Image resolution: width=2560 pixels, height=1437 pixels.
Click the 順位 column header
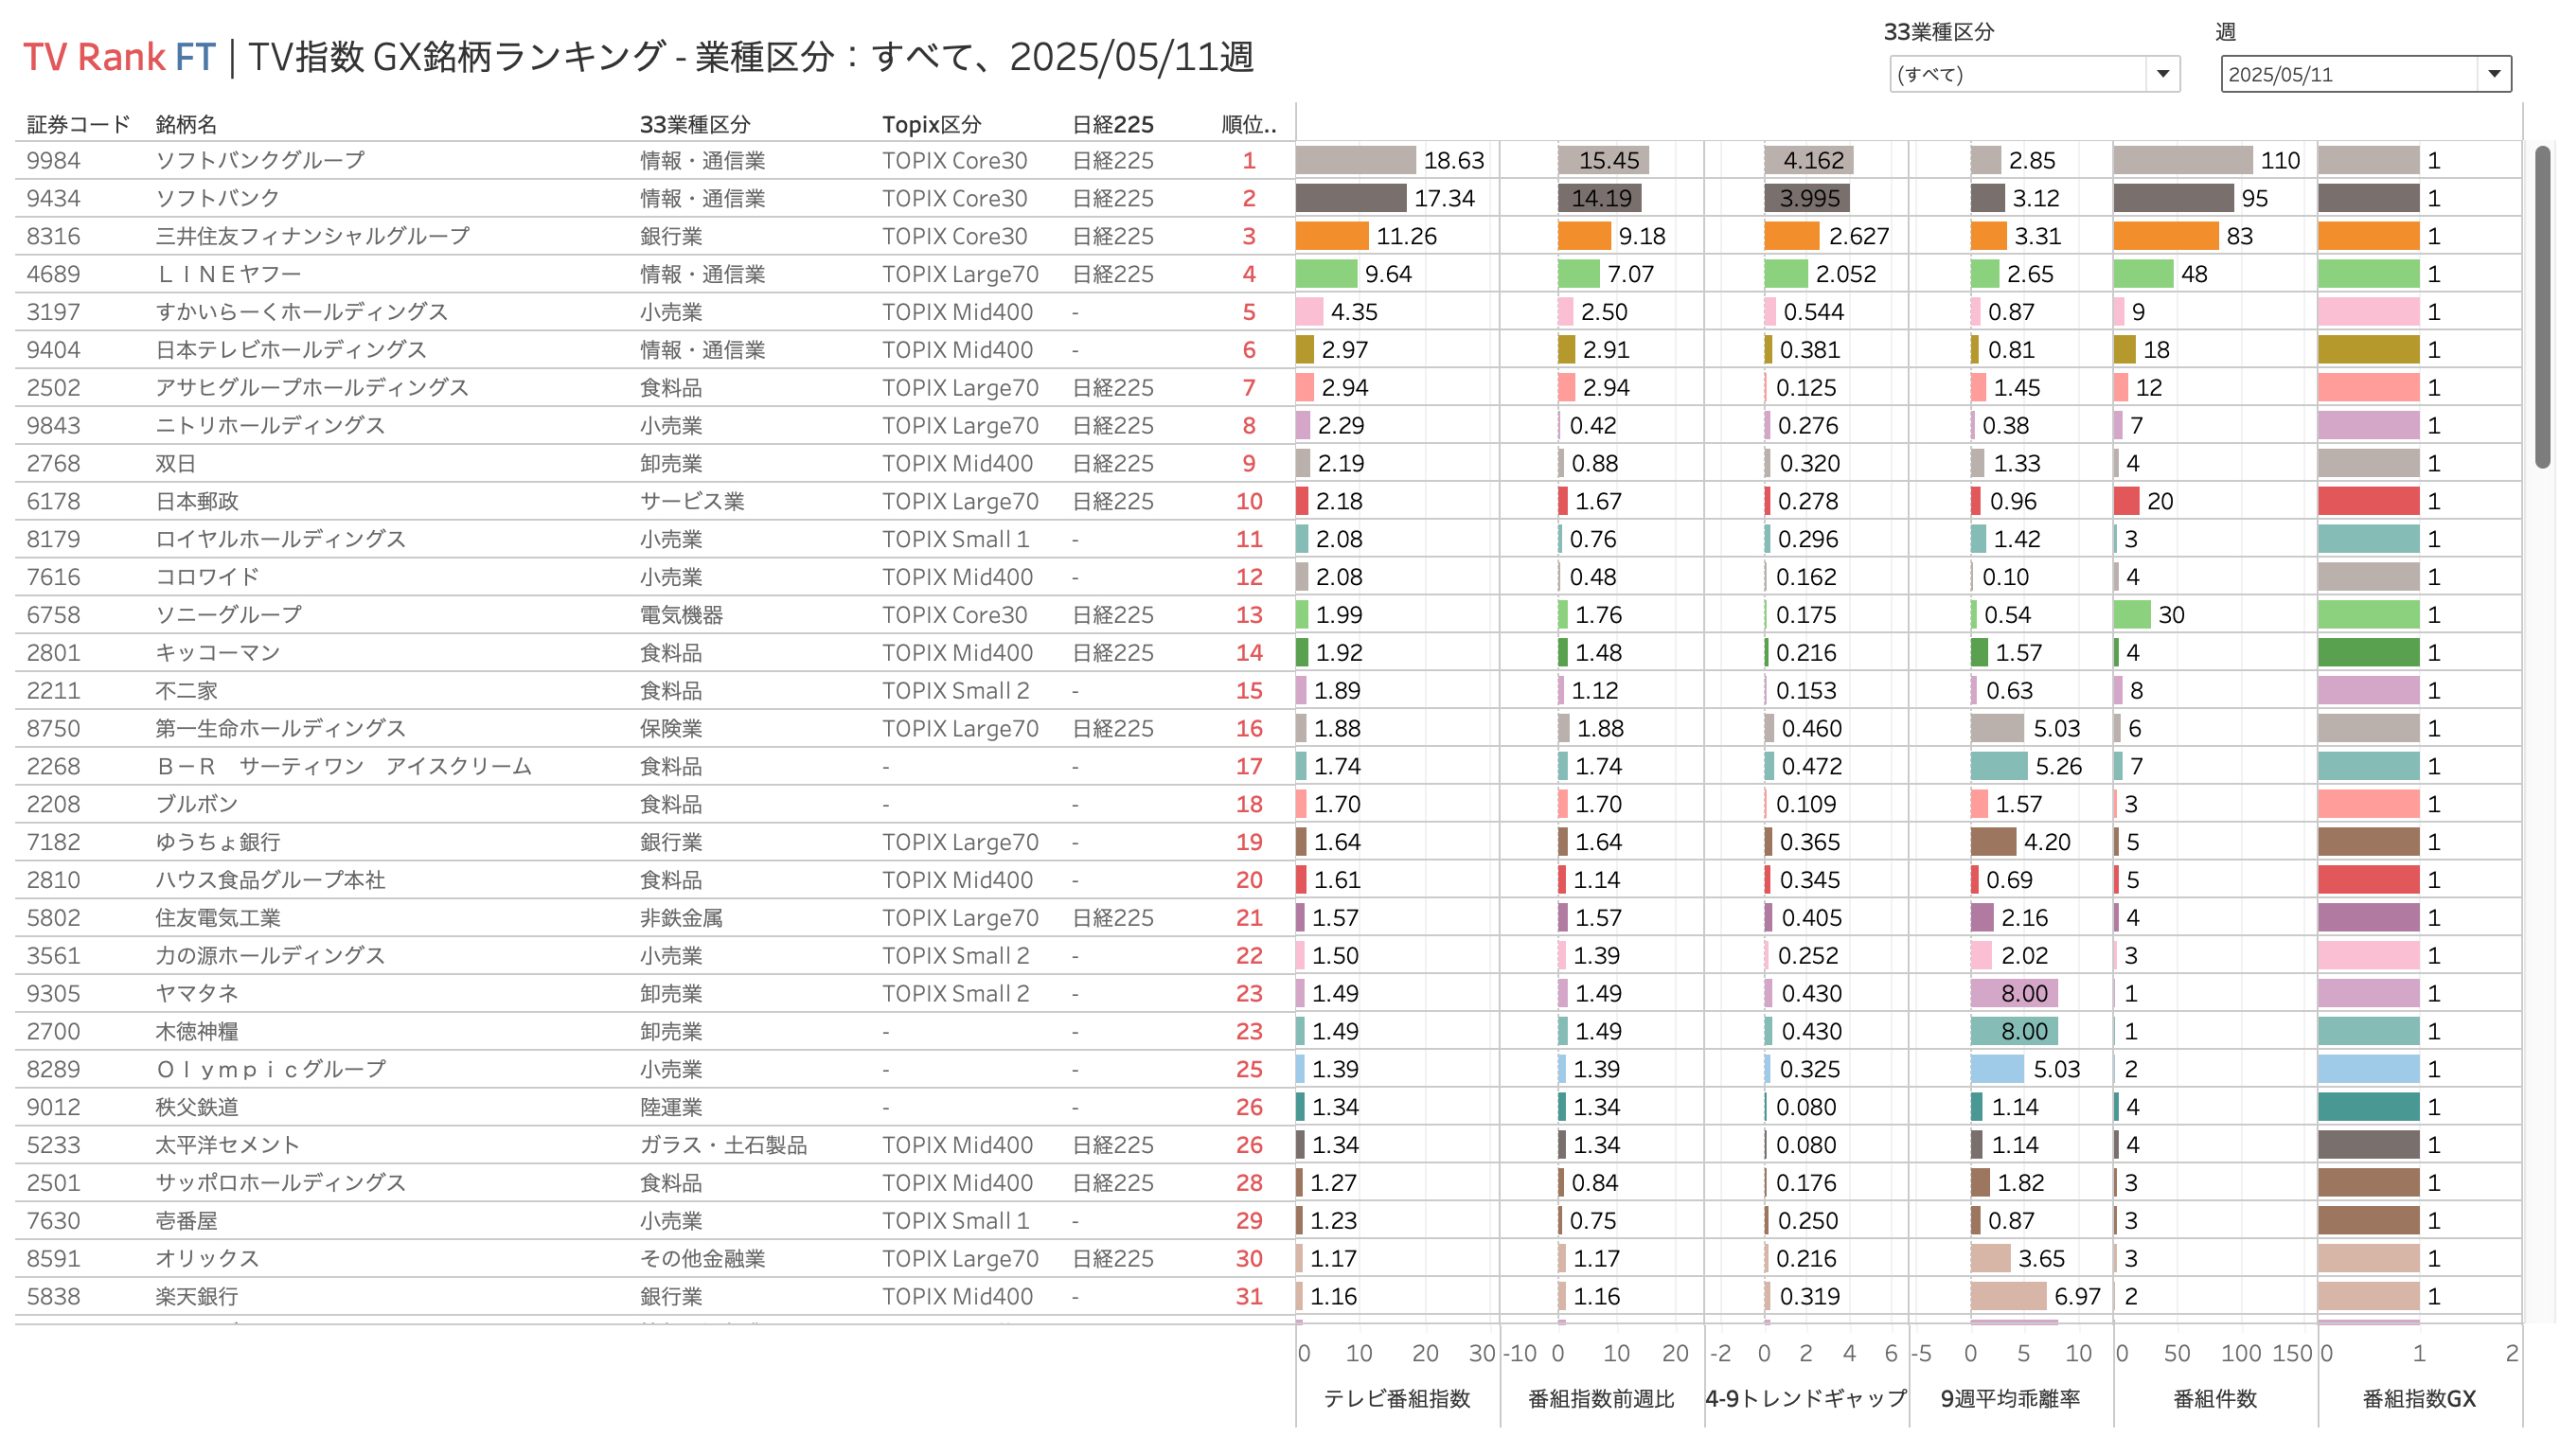pos(1248,124)
